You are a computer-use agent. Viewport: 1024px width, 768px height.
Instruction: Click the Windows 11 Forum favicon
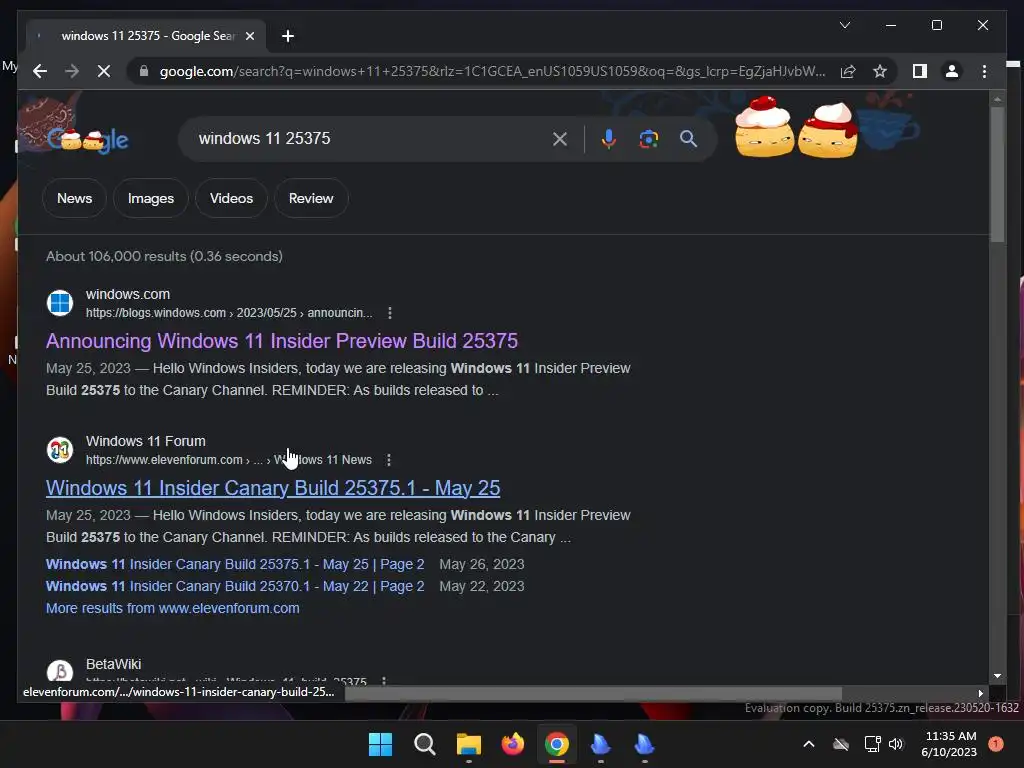(60, 450)
